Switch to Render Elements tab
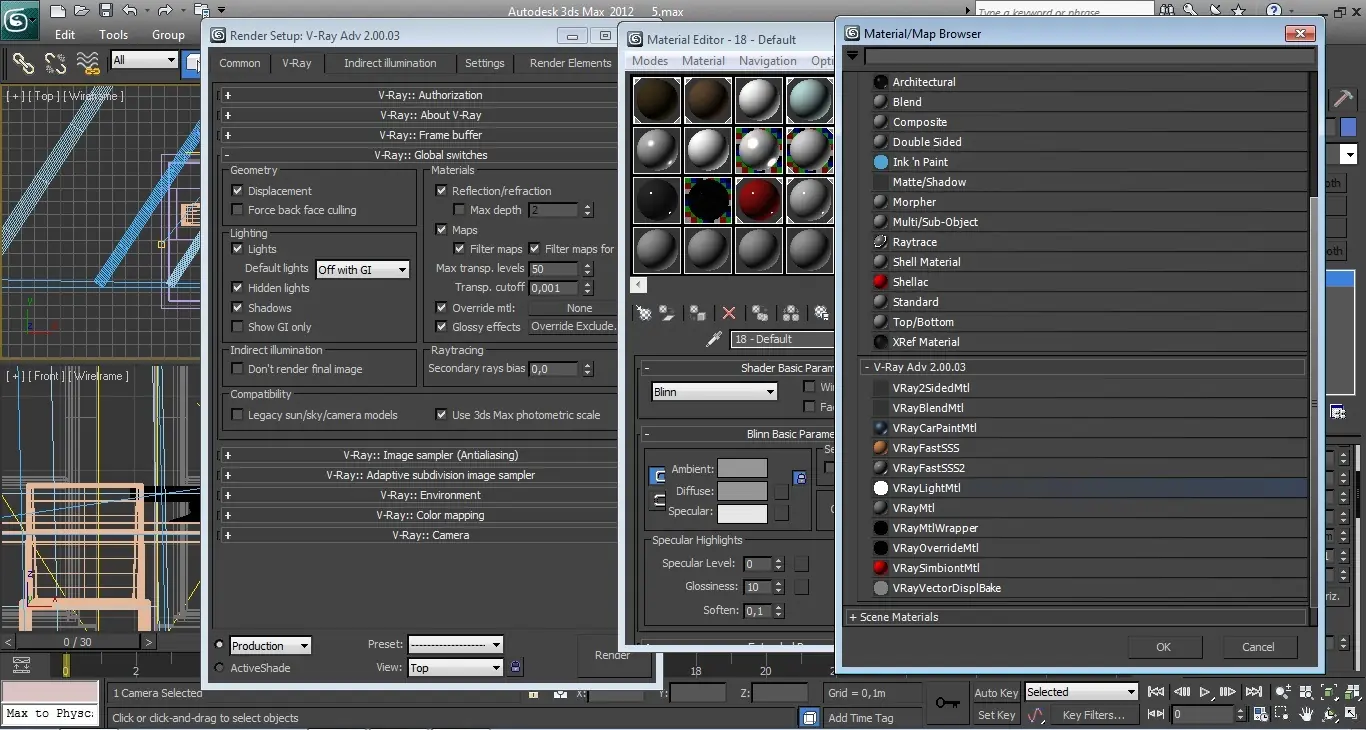This screenshot has height=730, width=1366. 570,63
